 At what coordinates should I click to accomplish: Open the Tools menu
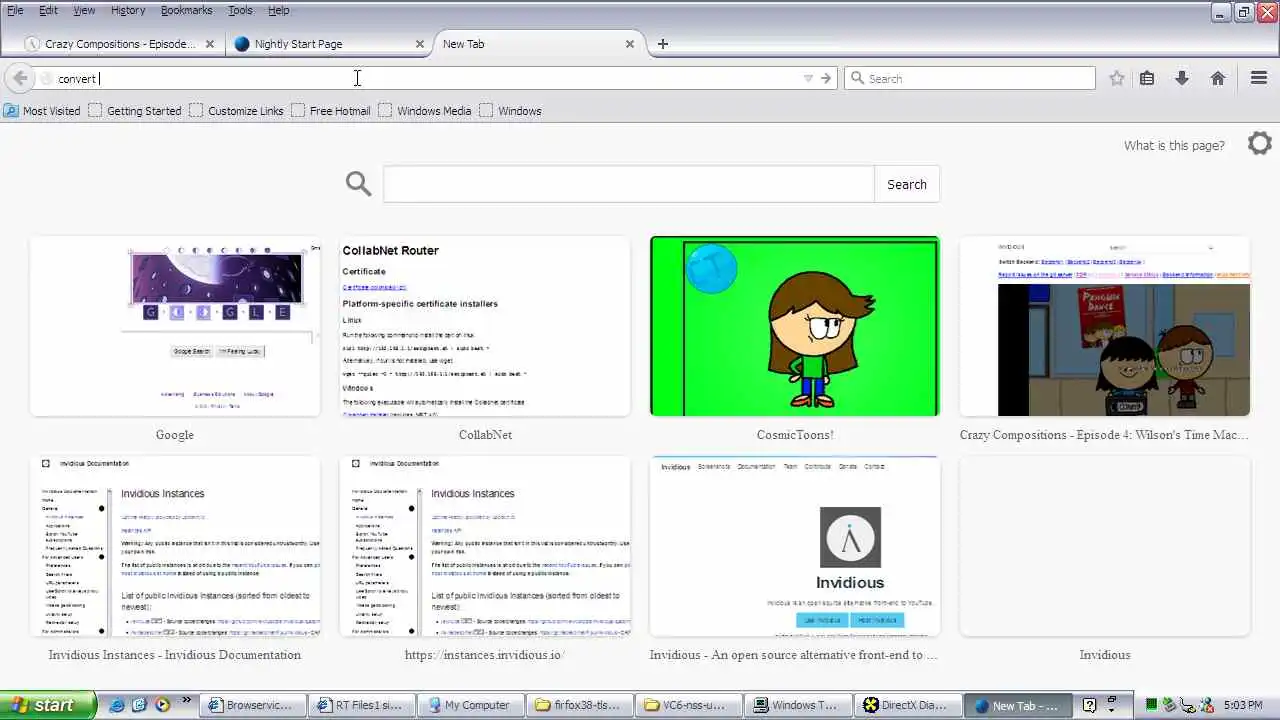point(240,10)
